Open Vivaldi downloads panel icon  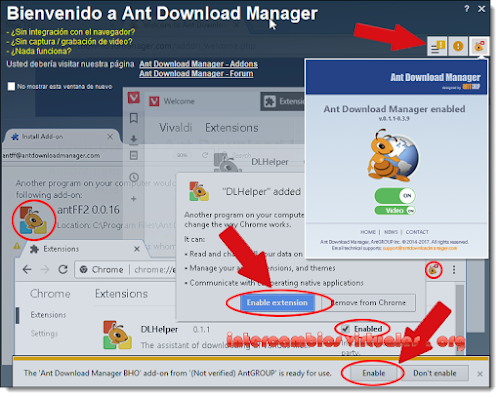(x=134, y=139)
